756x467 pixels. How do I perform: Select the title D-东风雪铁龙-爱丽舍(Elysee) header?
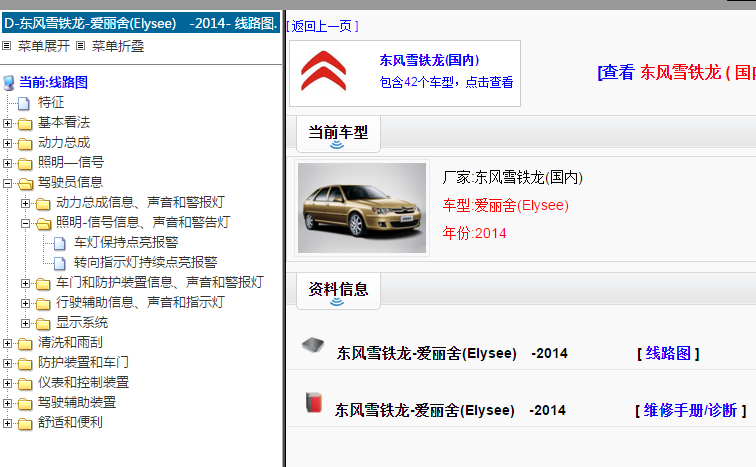click(141, 23)
